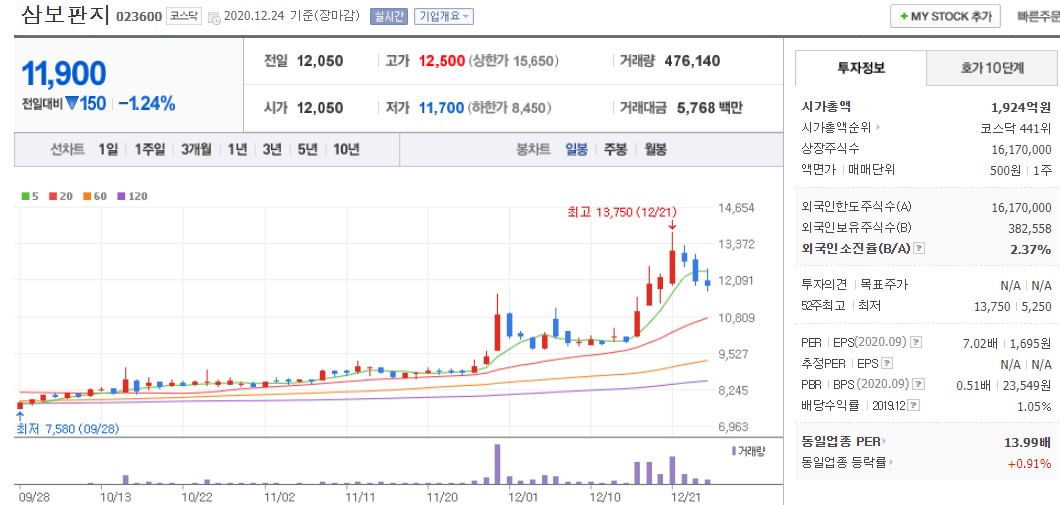Click the 52주최고 최저 value 13,750 | 5,250
Viewport: 1060px width, 505px height.
click(x=1013, y=307)
